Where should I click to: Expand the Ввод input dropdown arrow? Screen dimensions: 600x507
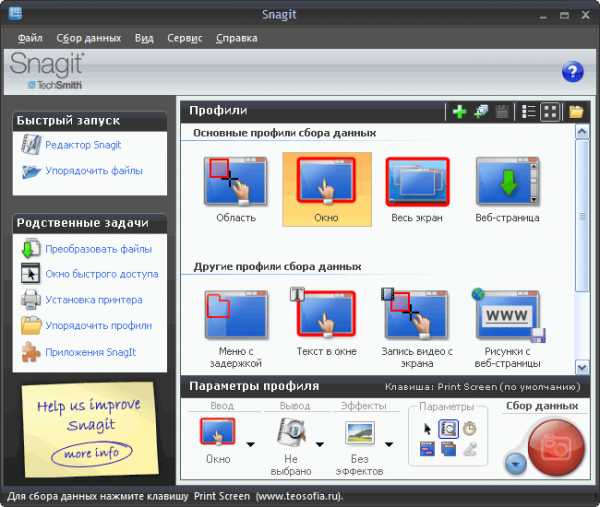[x=249, y=445]
